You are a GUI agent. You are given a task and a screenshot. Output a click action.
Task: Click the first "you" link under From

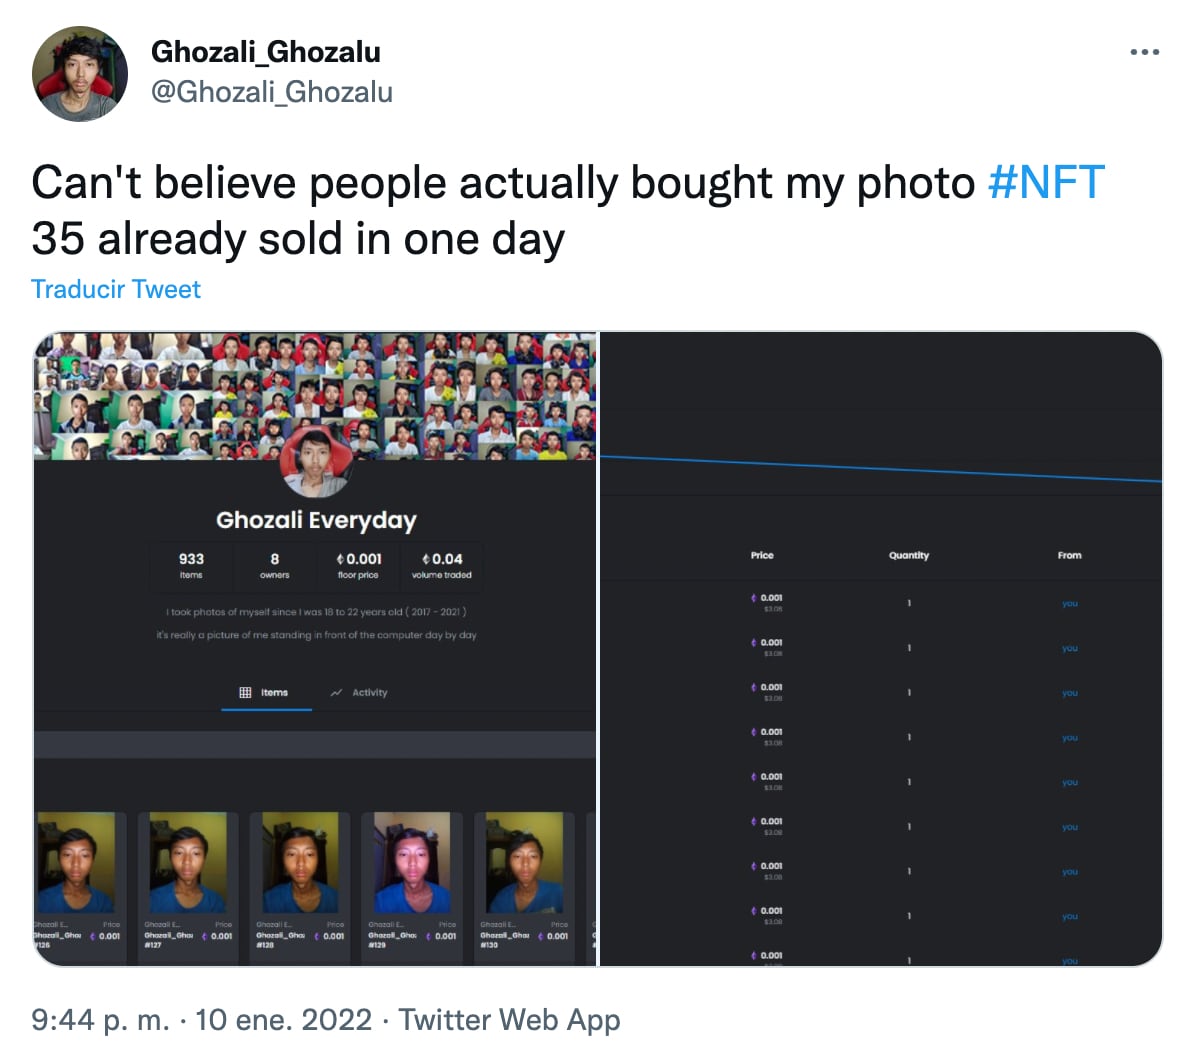pos(1069,604)
